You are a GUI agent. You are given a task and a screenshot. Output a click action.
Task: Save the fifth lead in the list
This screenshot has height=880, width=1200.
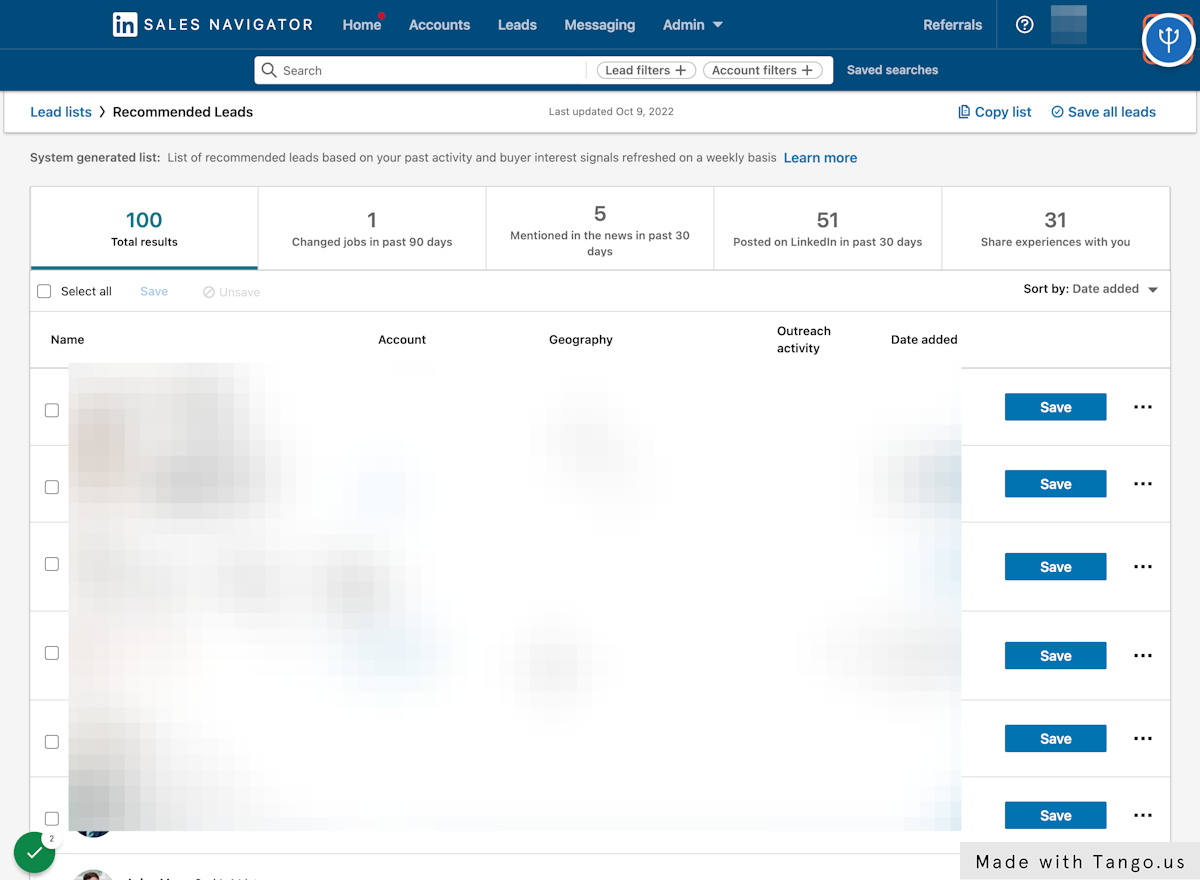[1056, 739]
